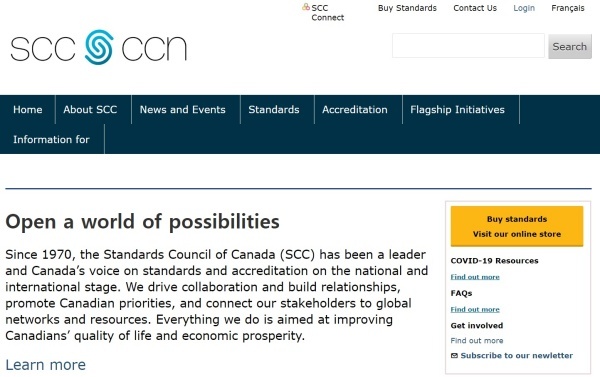Click the yellow Buy standards store banner
The height and width of the screenshot is (377, 600).
point(517,226)
